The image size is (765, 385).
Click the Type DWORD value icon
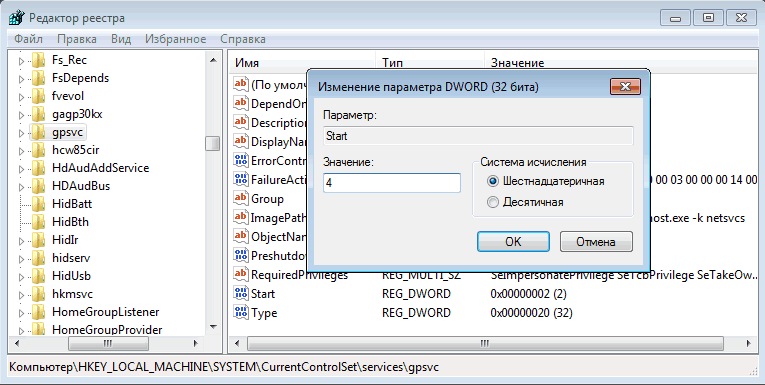241,312
